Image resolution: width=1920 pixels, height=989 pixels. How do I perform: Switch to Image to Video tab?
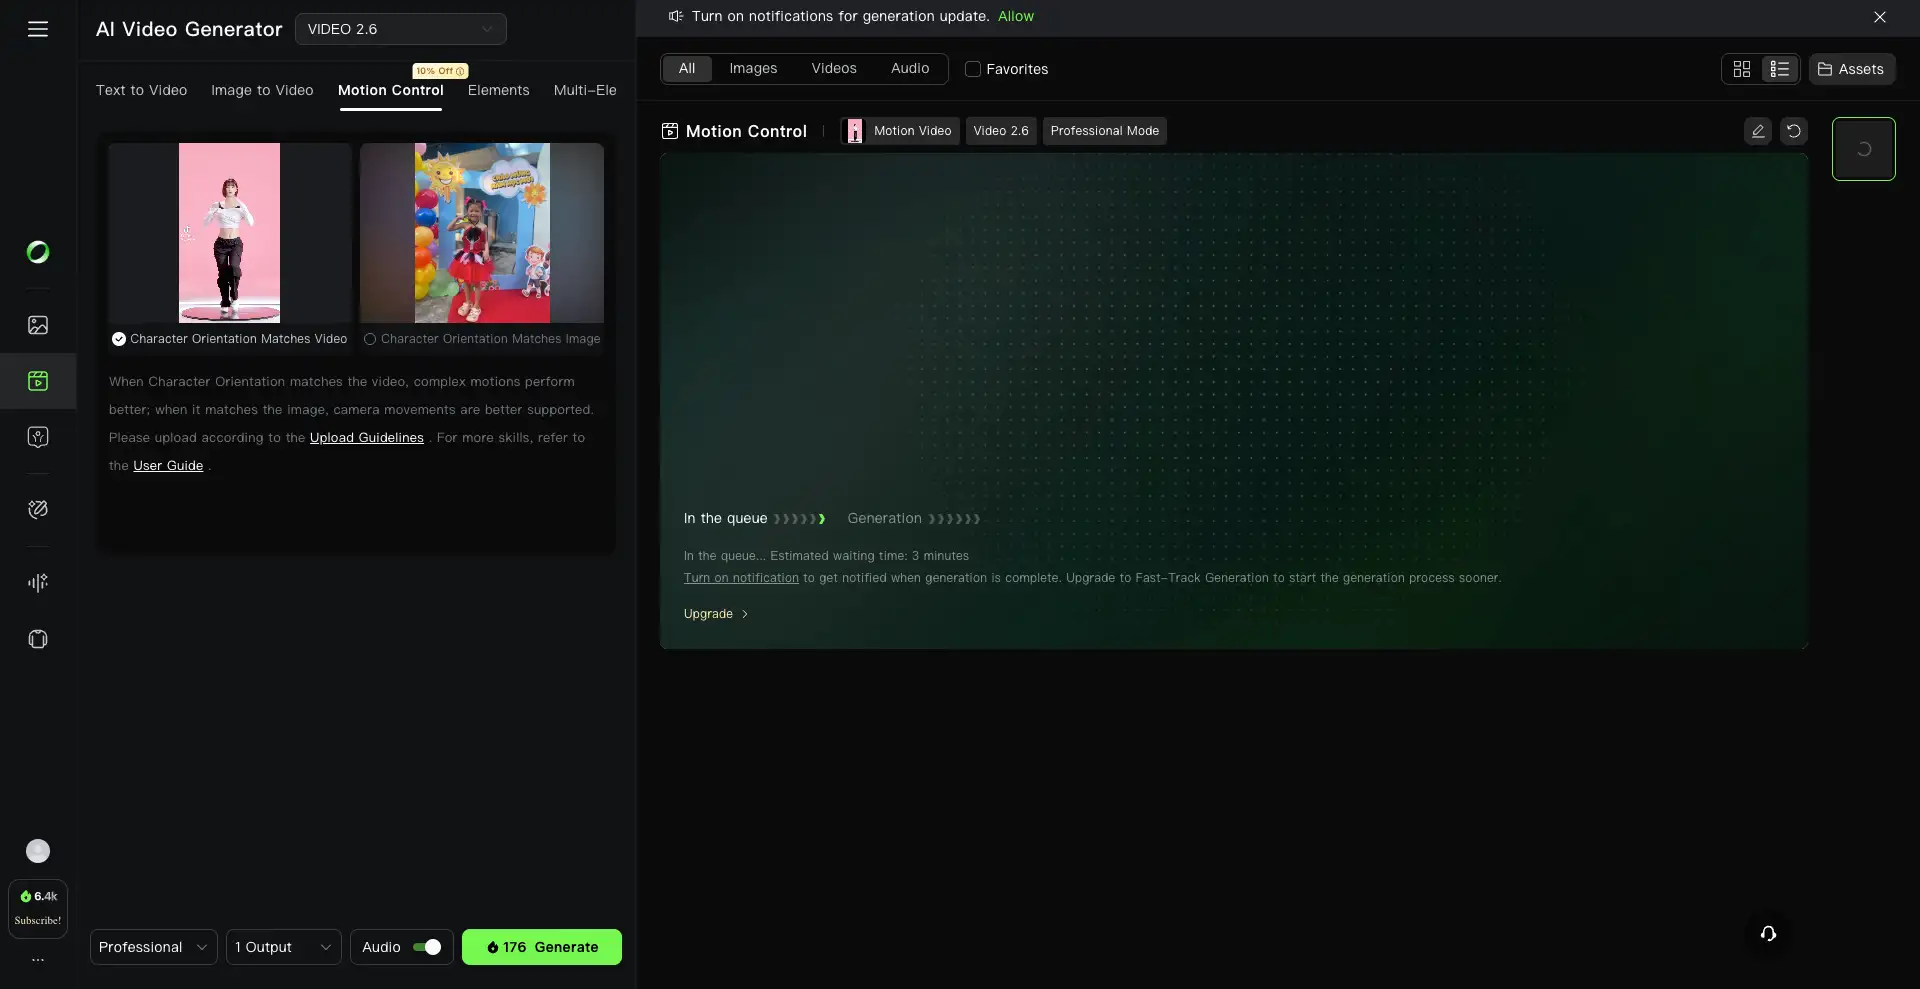click(x=262, y=90)
